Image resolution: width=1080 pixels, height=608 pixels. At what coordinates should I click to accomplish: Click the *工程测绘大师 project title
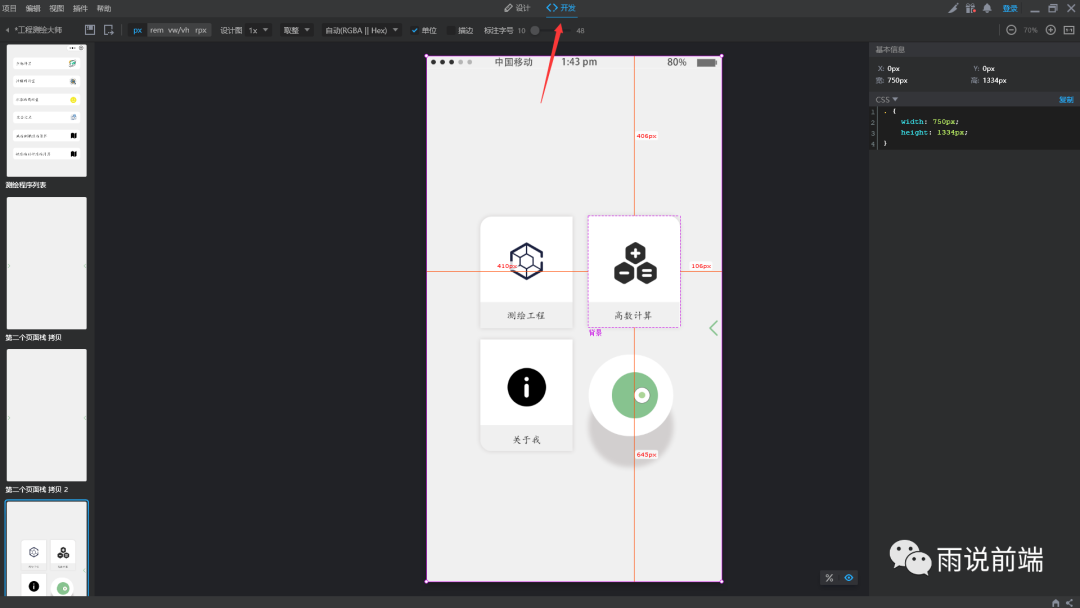[39, 30]
